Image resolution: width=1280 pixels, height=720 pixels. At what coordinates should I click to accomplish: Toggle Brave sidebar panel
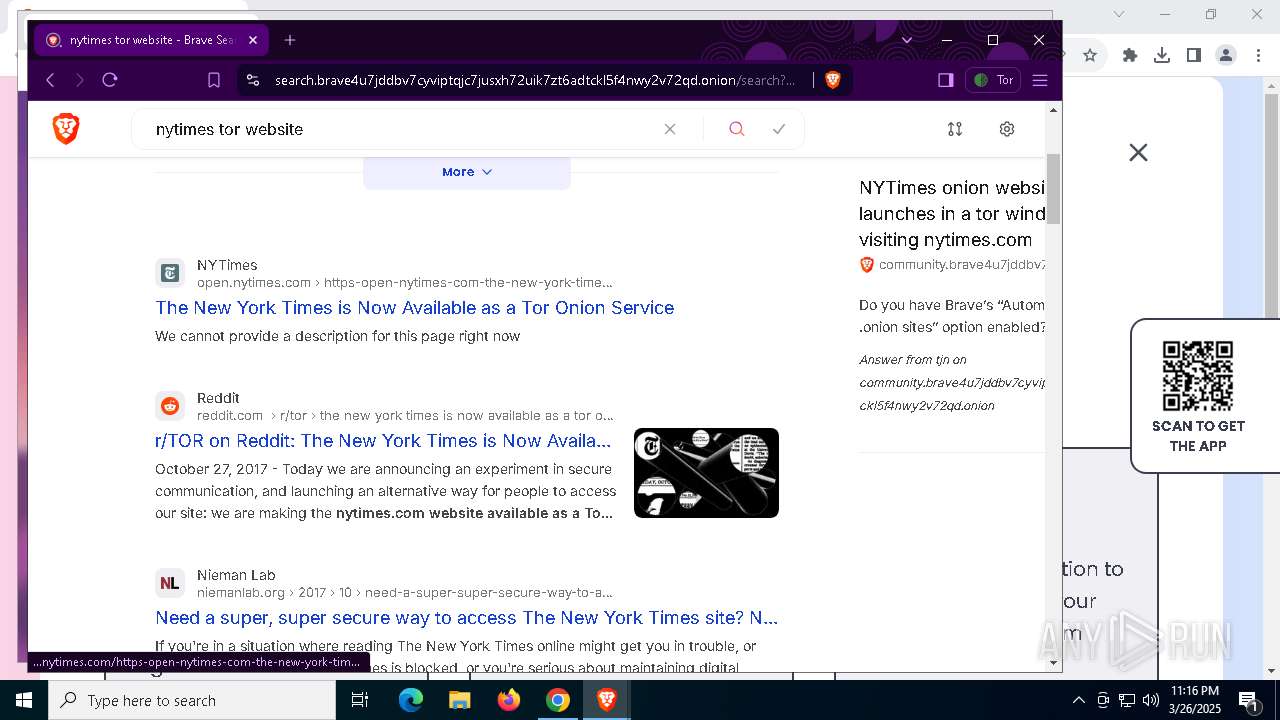pyautogui.click(x=945, y=80)
